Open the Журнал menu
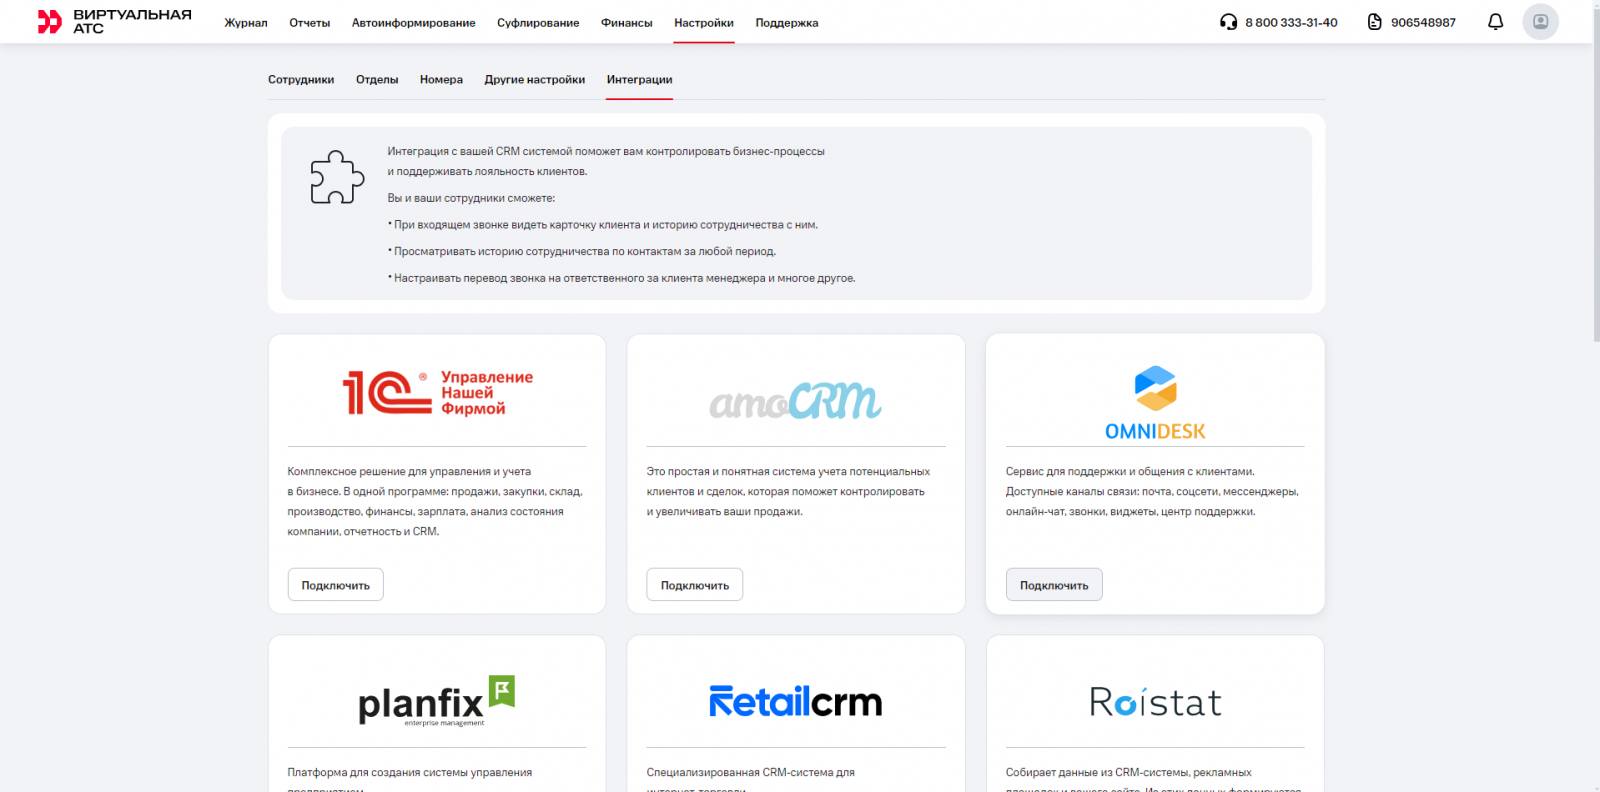This screenshot has width=1600, height=792. point(246,23)
